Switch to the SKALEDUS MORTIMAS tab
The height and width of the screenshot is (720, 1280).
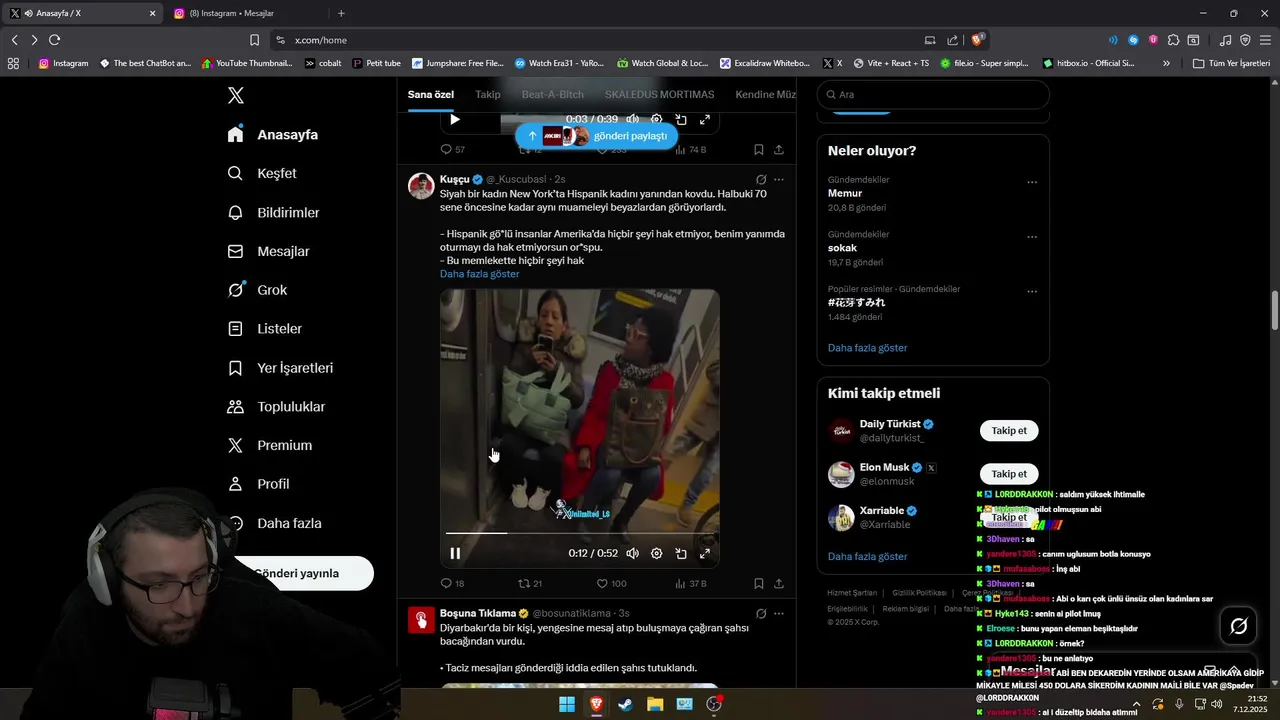tap(659, 94)
